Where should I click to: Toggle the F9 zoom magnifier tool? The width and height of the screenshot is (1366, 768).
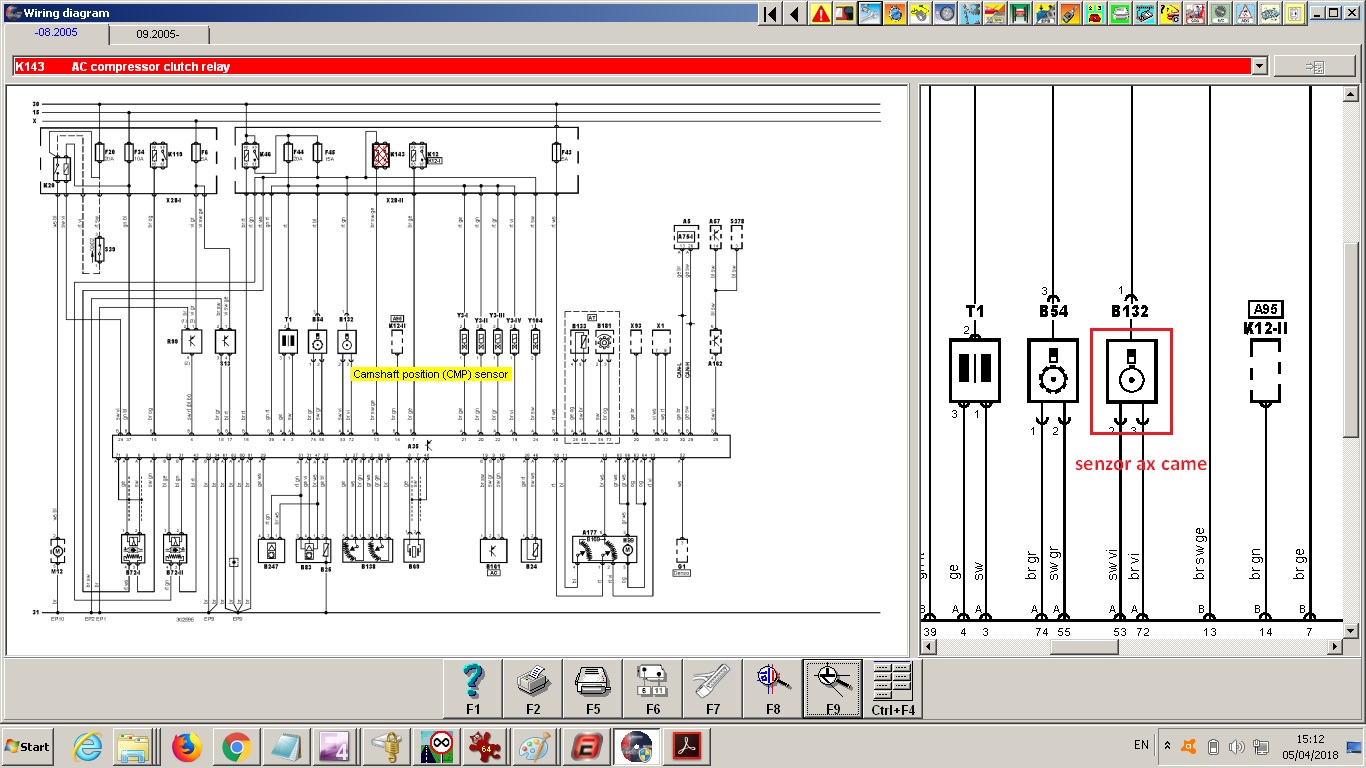tap(832, 689)
